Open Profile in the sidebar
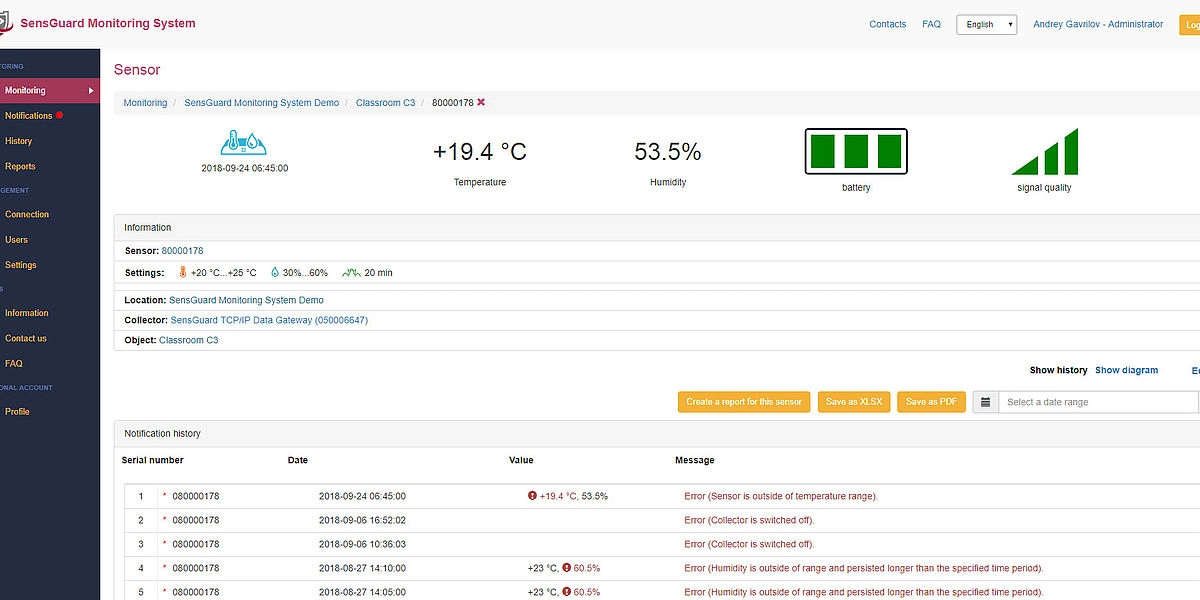The width and height of the screenshot is (1200, 600). tap(17, 411)
